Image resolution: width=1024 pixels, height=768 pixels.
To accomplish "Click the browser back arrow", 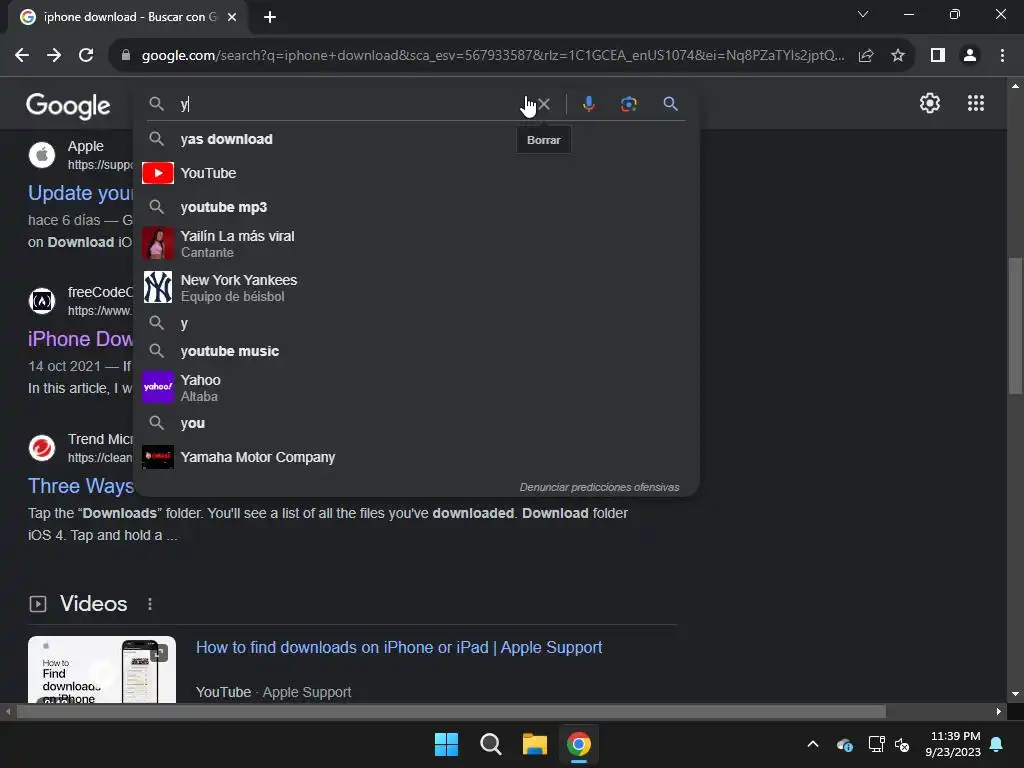I will tap(22, 56).
